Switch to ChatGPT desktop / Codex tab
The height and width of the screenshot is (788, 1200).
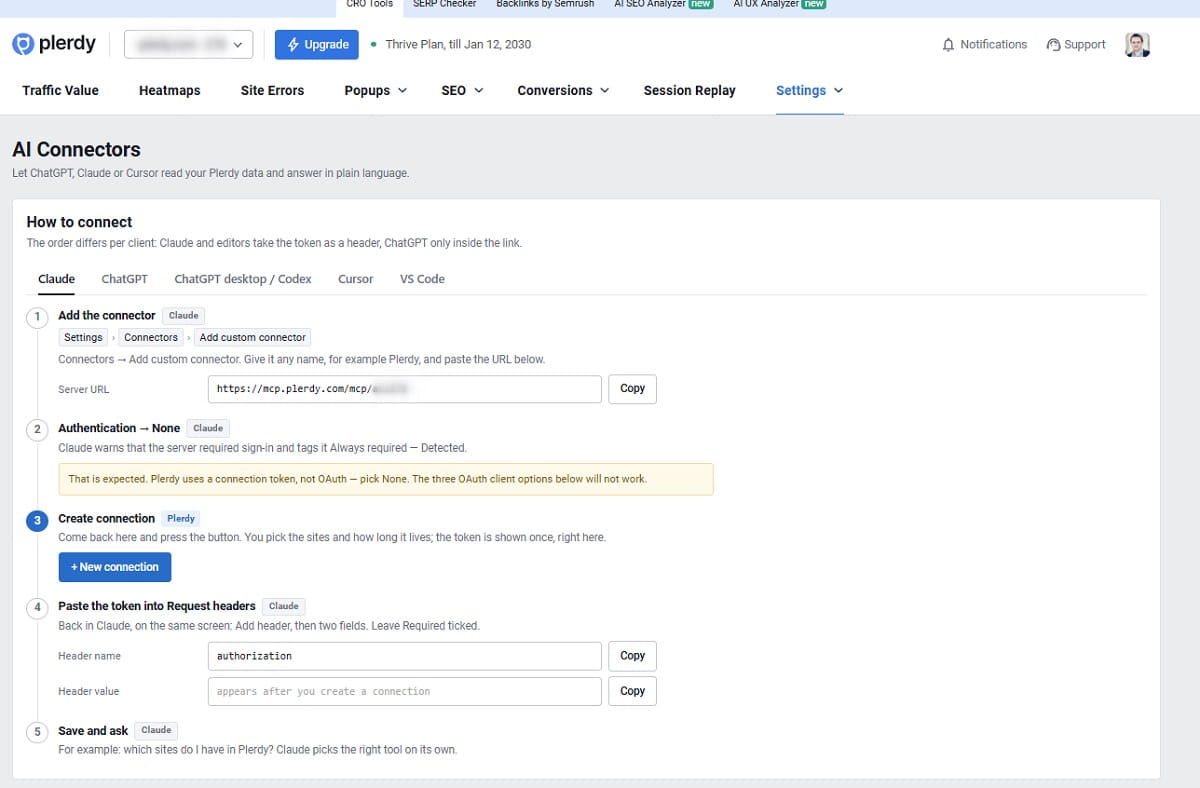(243, 279)
